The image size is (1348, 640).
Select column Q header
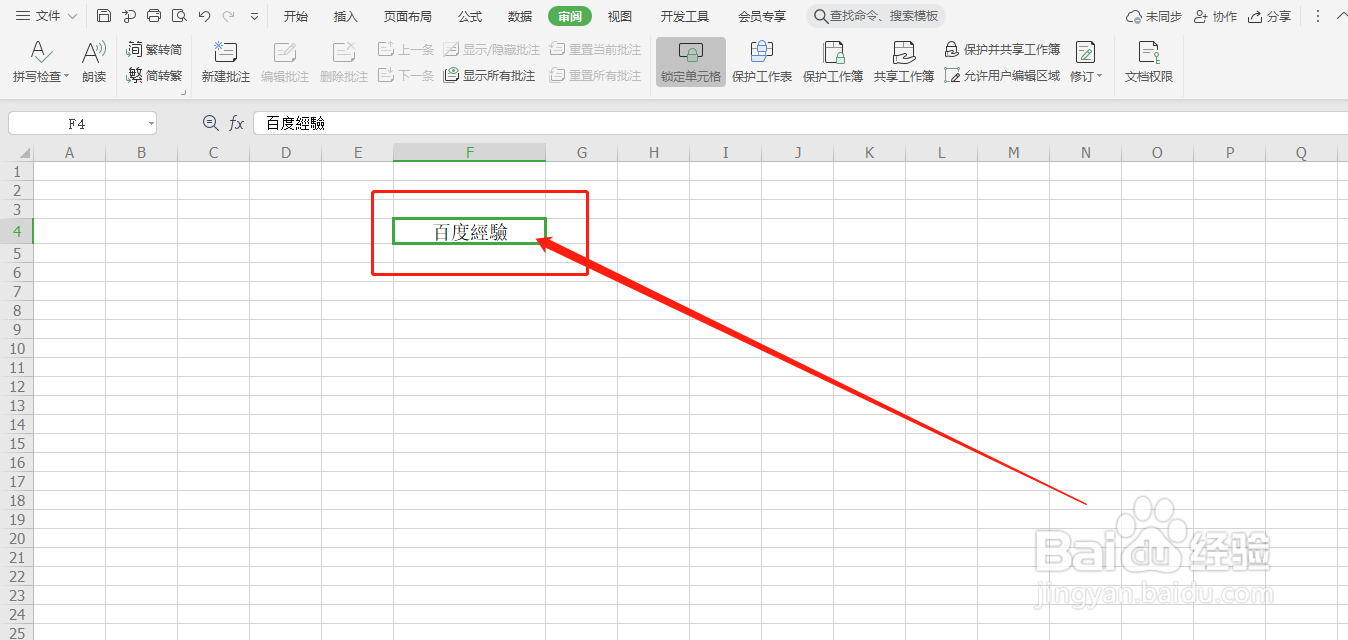(x=1301, y=153)
